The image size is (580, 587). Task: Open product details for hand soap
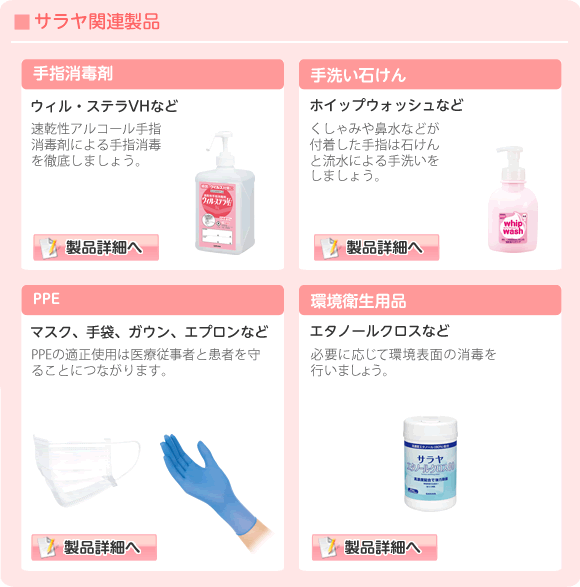[376, 247]
